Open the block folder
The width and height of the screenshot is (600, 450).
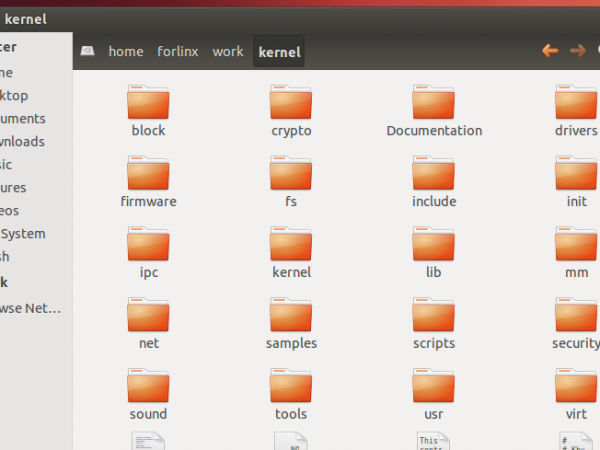coord(148,103)
